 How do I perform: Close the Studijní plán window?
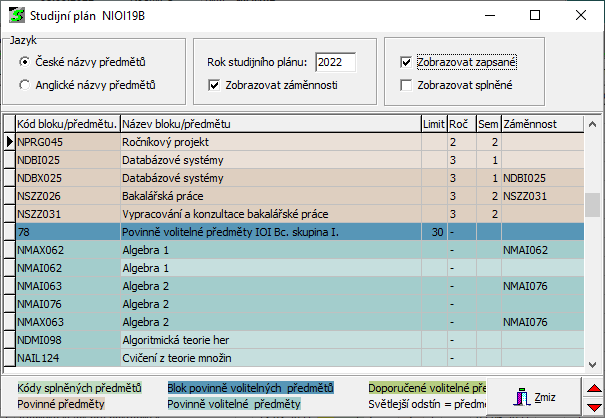[x=580, y=16]
